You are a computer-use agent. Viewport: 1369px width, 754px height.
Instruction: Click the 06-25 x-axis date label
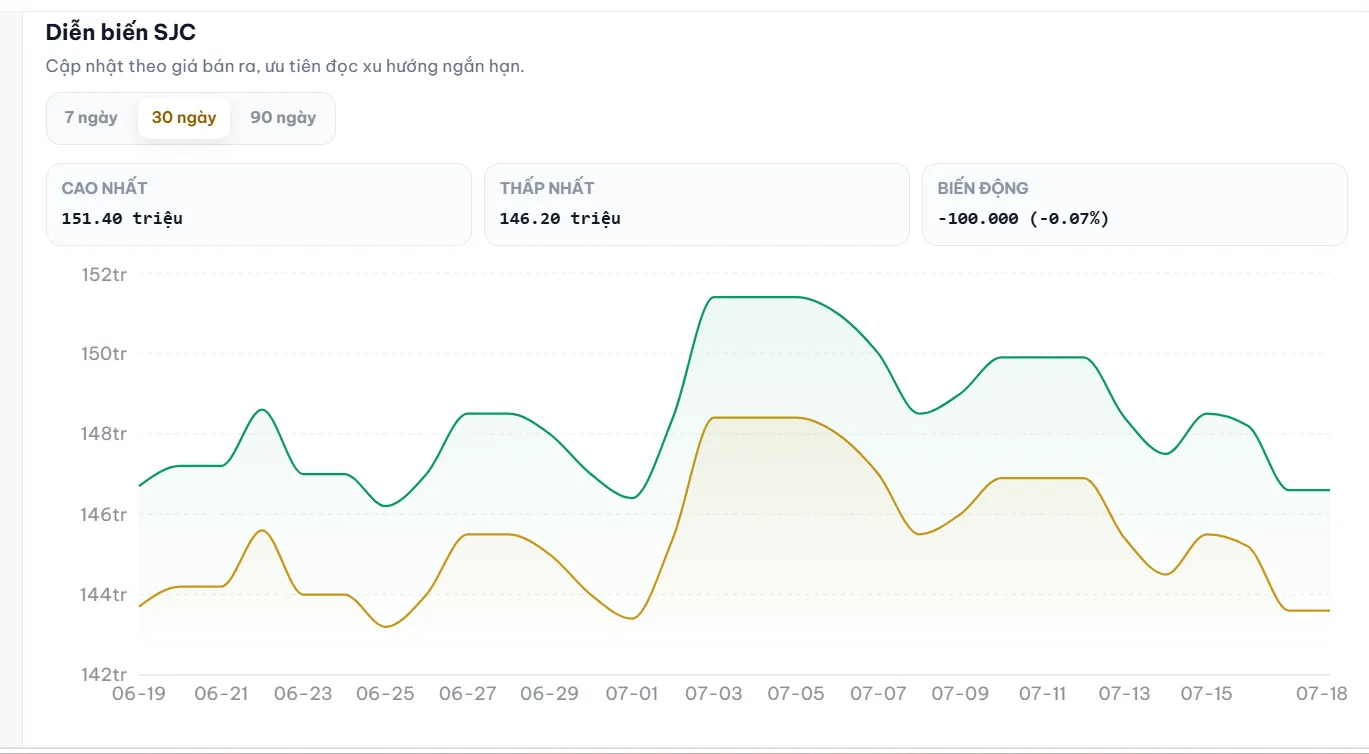tap(385, 693)
